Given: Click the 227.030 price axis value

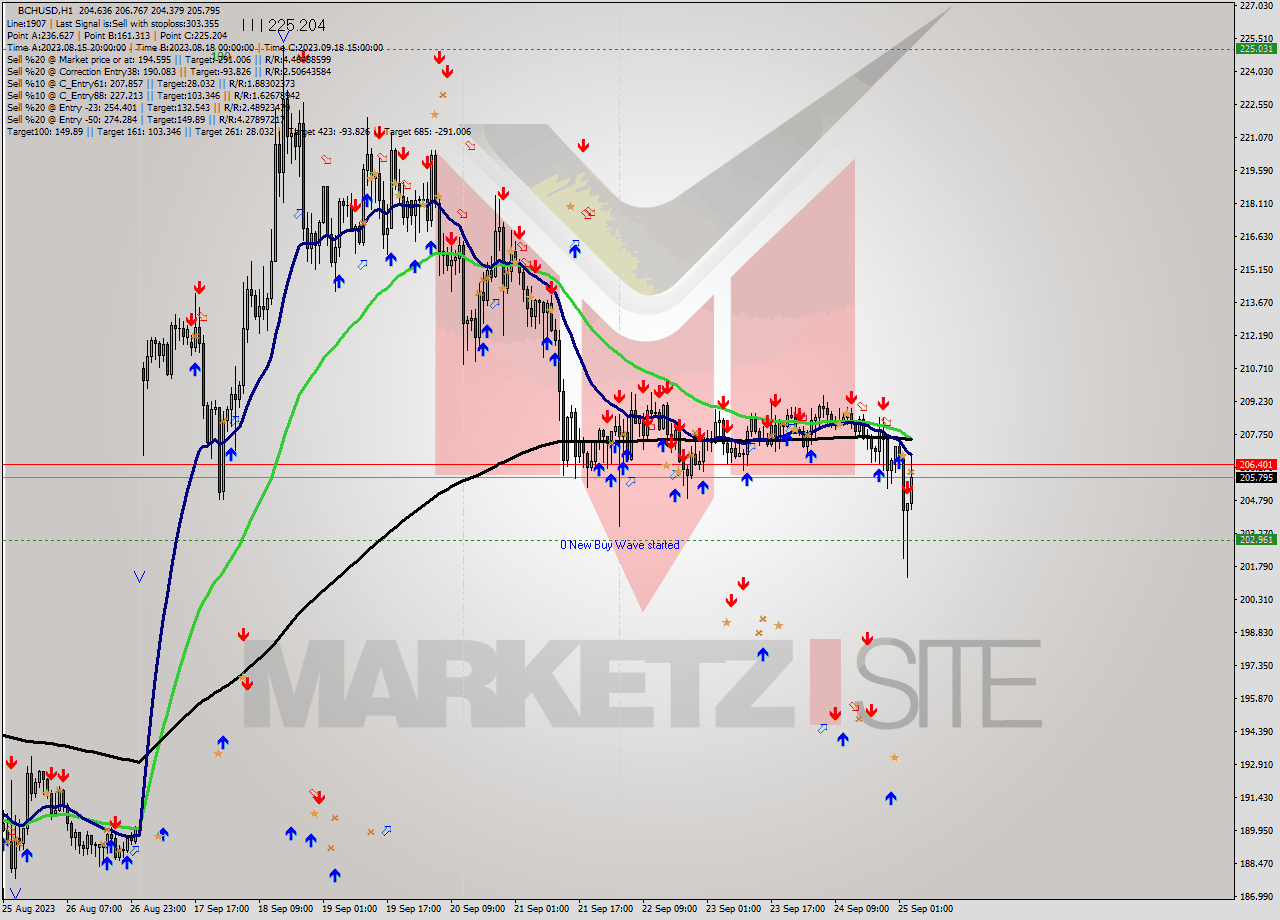Looking at the screenshot, I should (1256, 6).
